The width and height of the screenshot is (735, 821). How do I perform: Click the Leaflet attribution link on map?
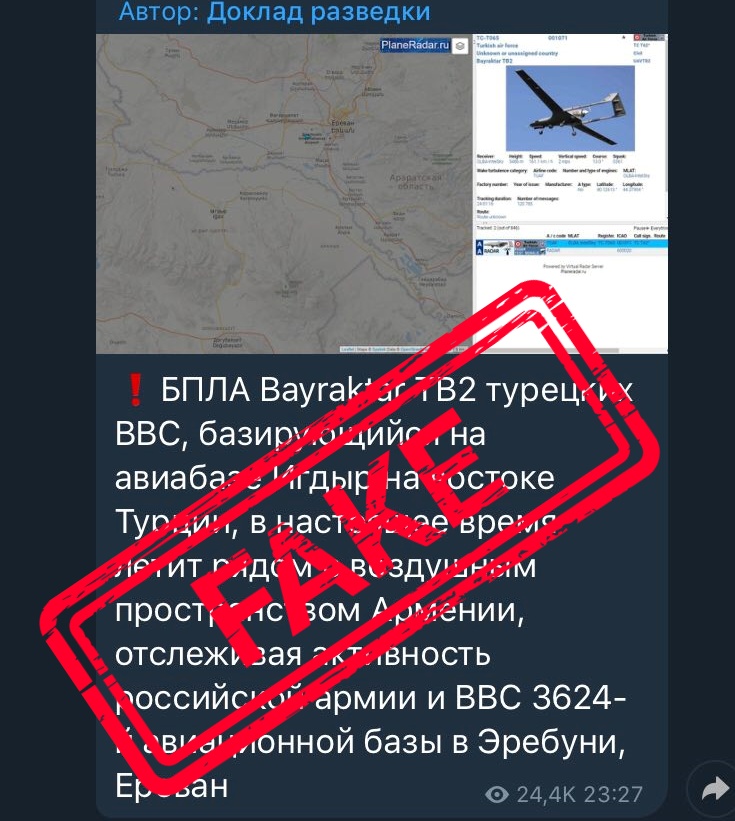coord(348,349)
